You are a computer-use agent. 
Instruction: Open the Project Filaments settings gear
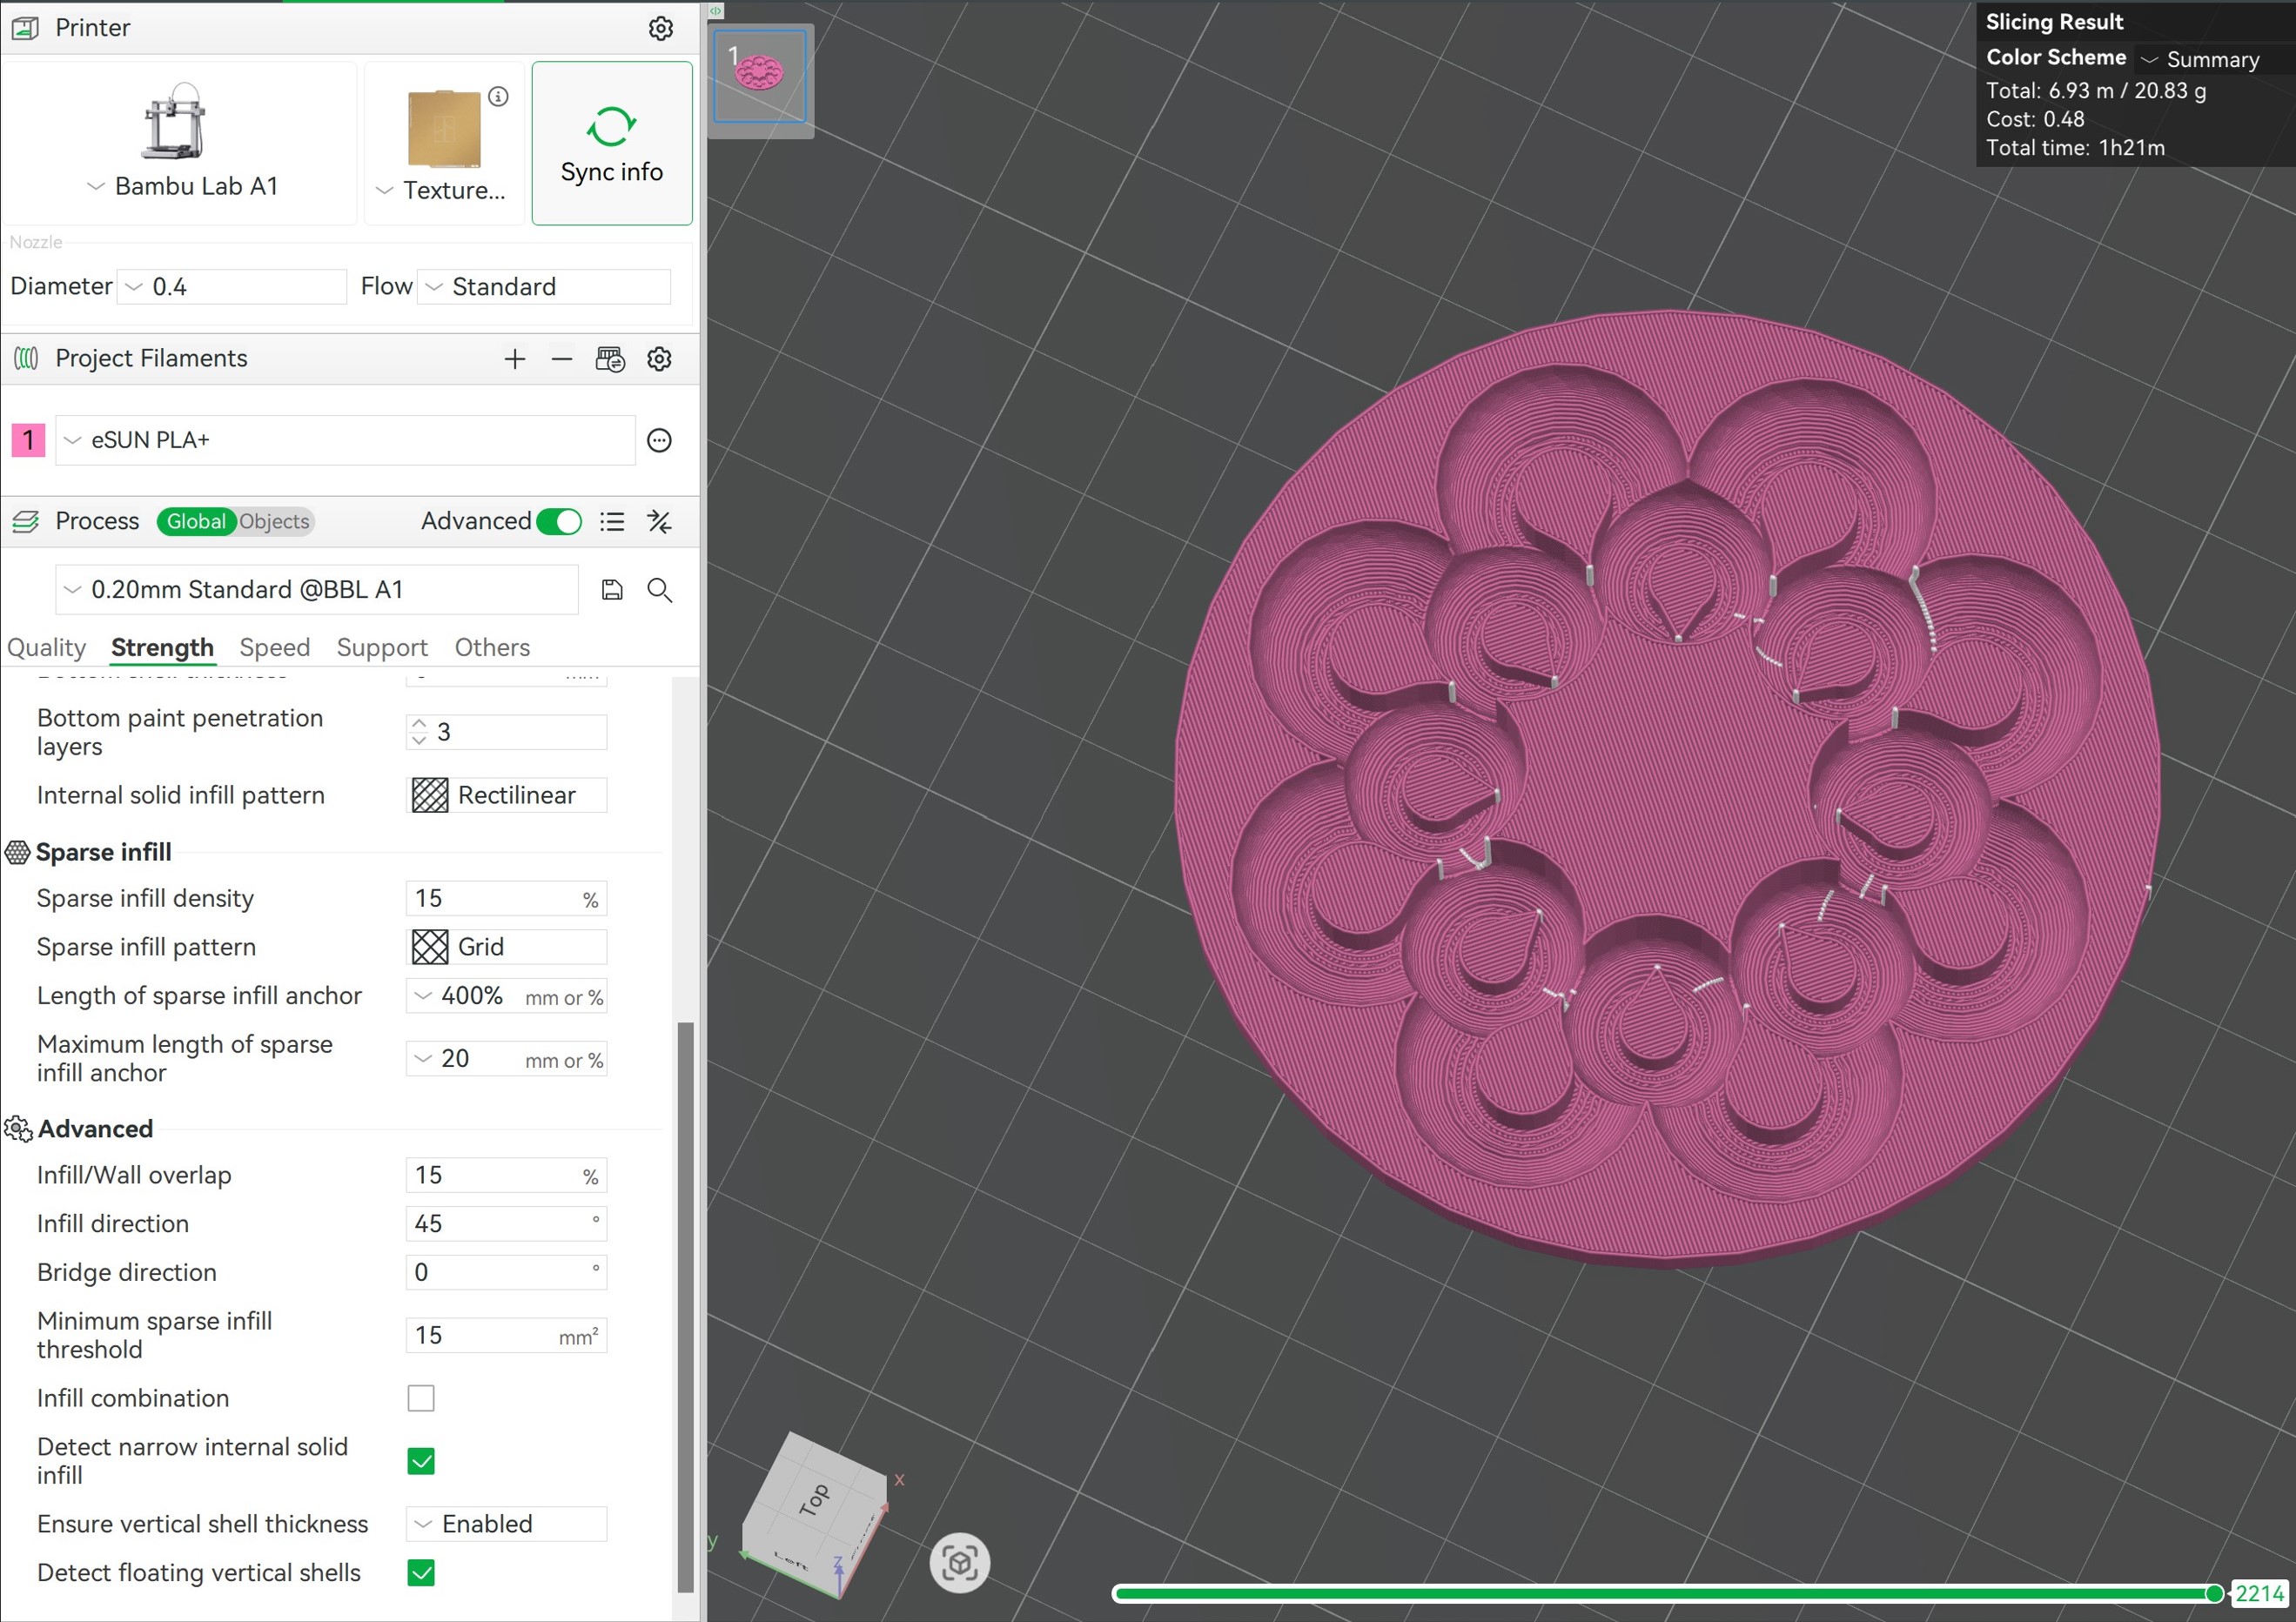click(659, 359)
